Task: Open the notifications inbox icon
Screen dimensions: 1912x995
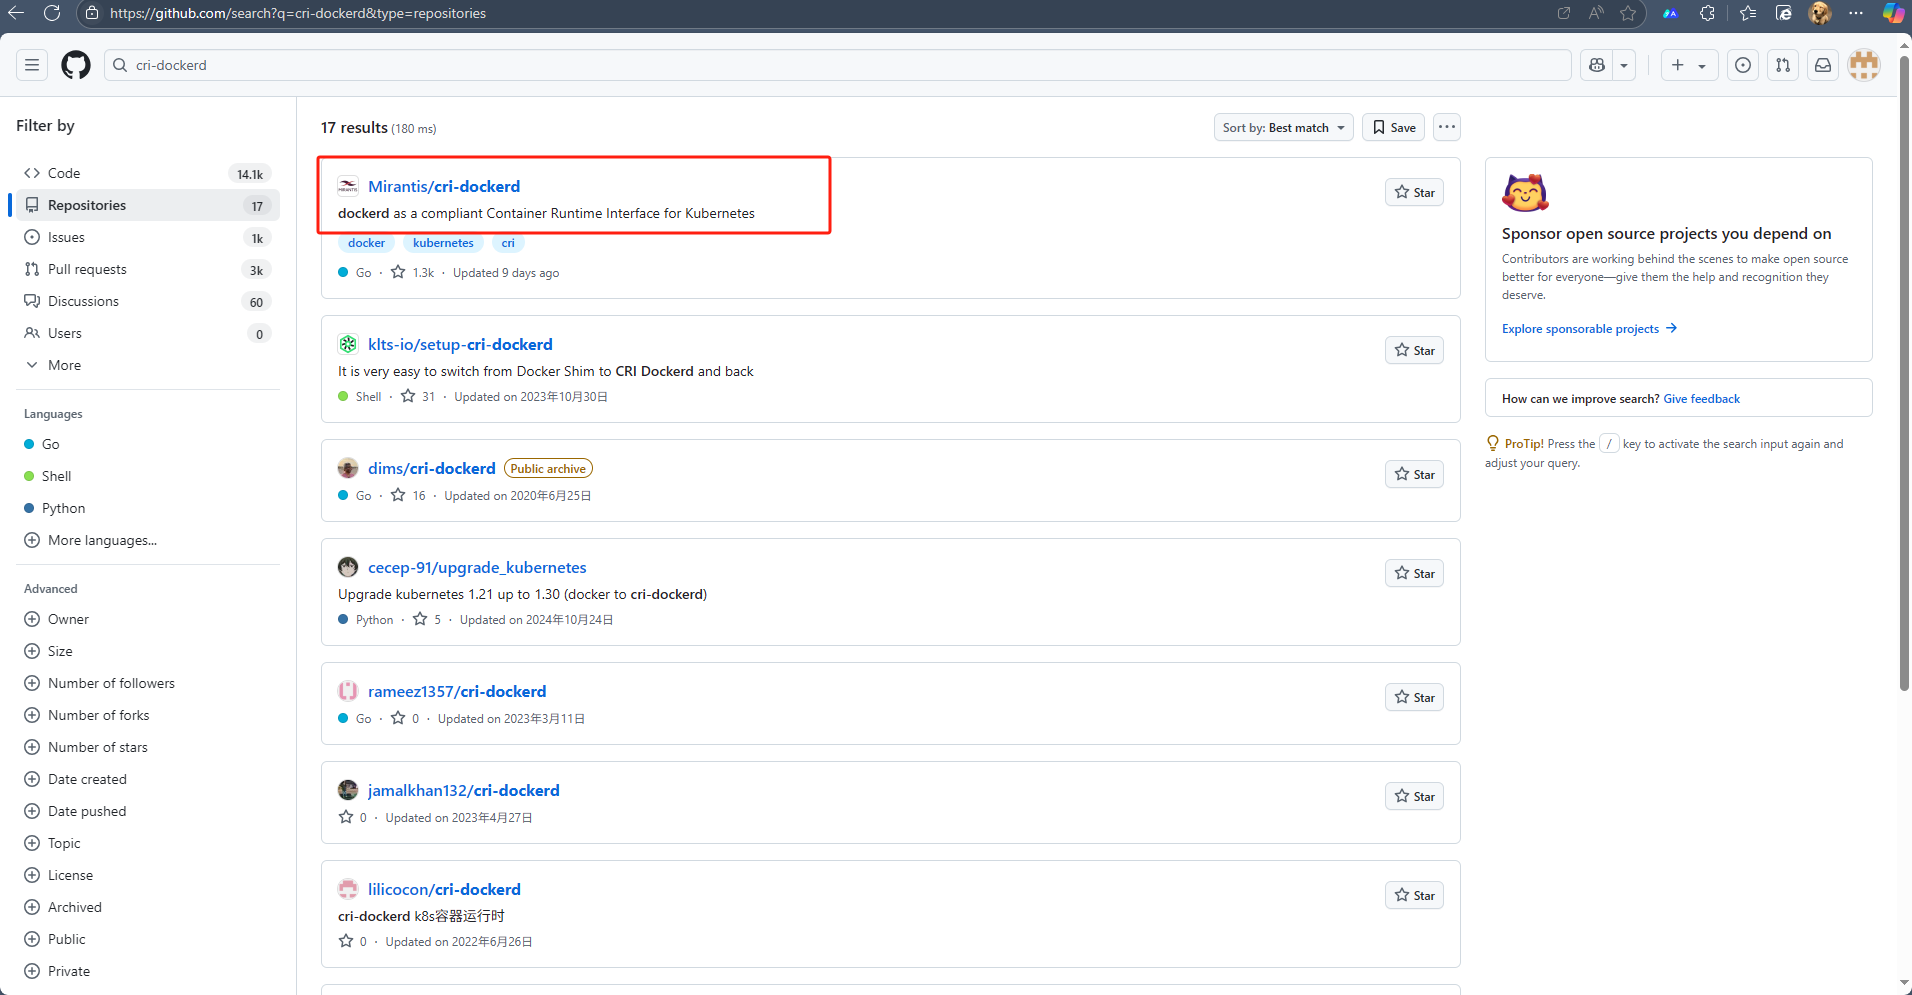Action: point(1823,65)
